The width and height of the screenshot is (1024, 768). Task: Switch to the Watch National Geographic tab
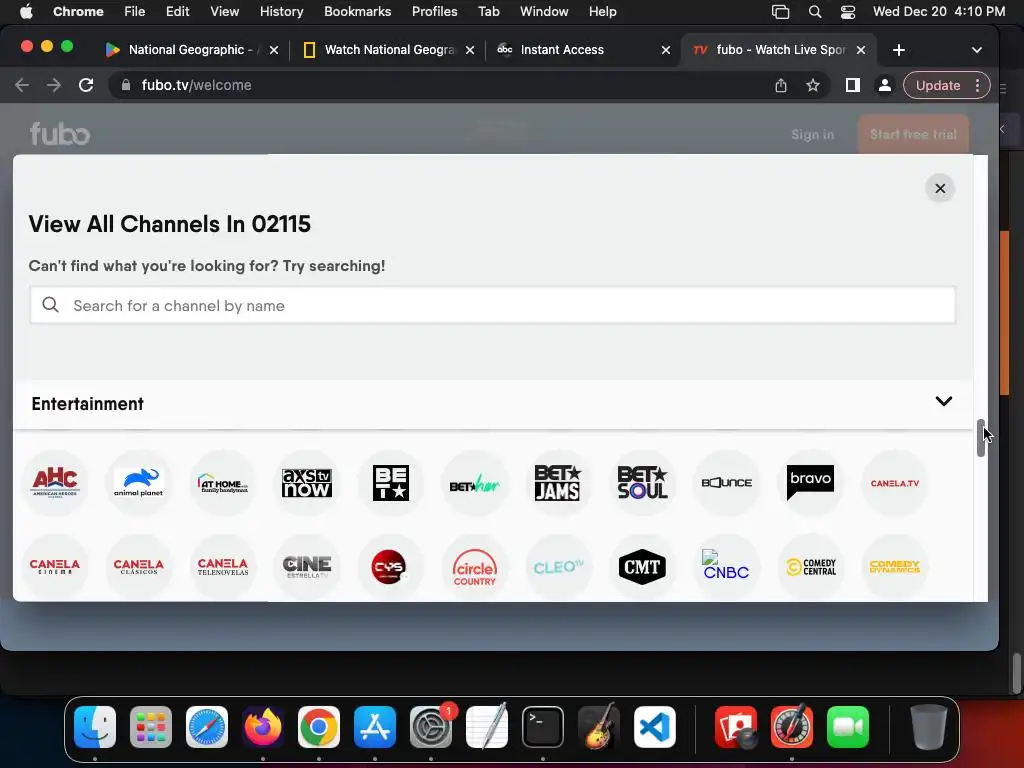tap(389, 50)
